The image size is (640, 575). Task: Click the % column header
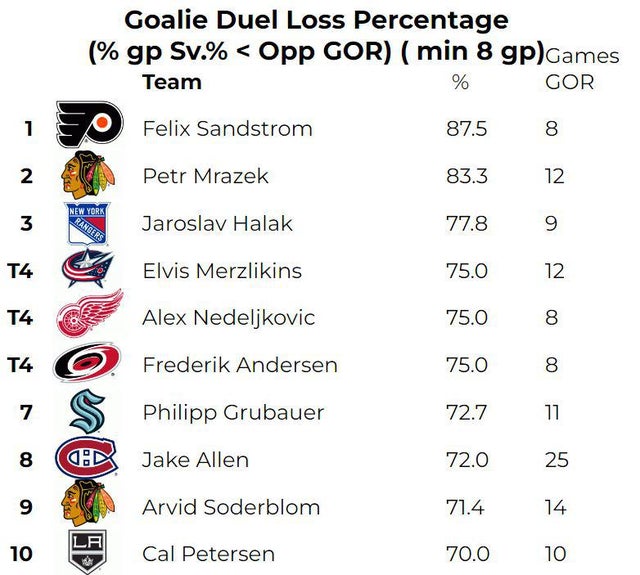pyautogui.click(x=460, y=82)
